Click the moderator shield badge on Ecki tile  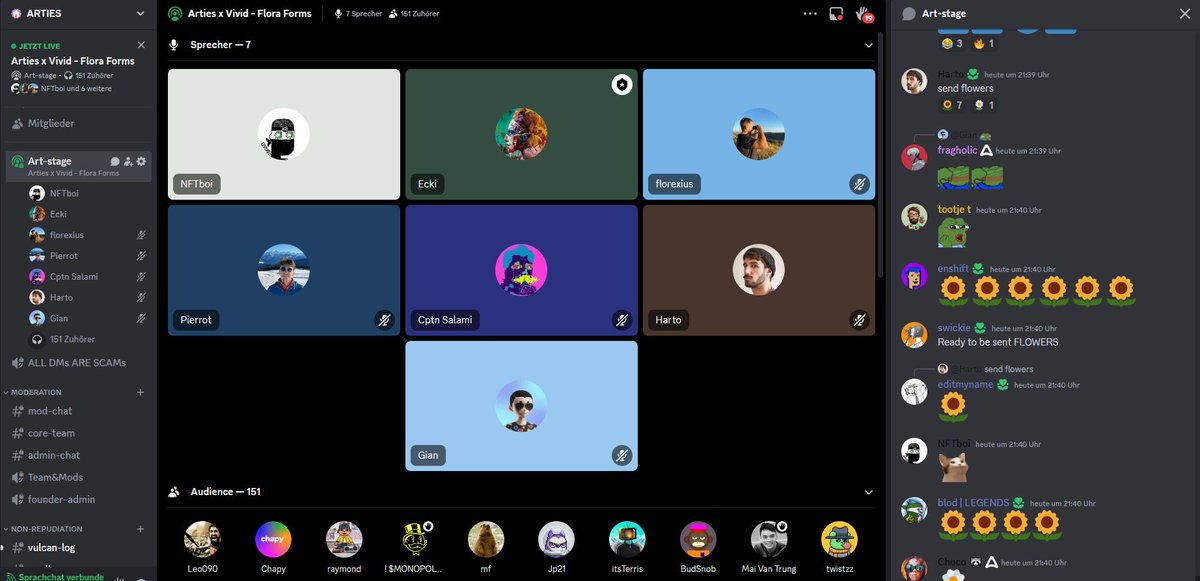coord(622,85)
